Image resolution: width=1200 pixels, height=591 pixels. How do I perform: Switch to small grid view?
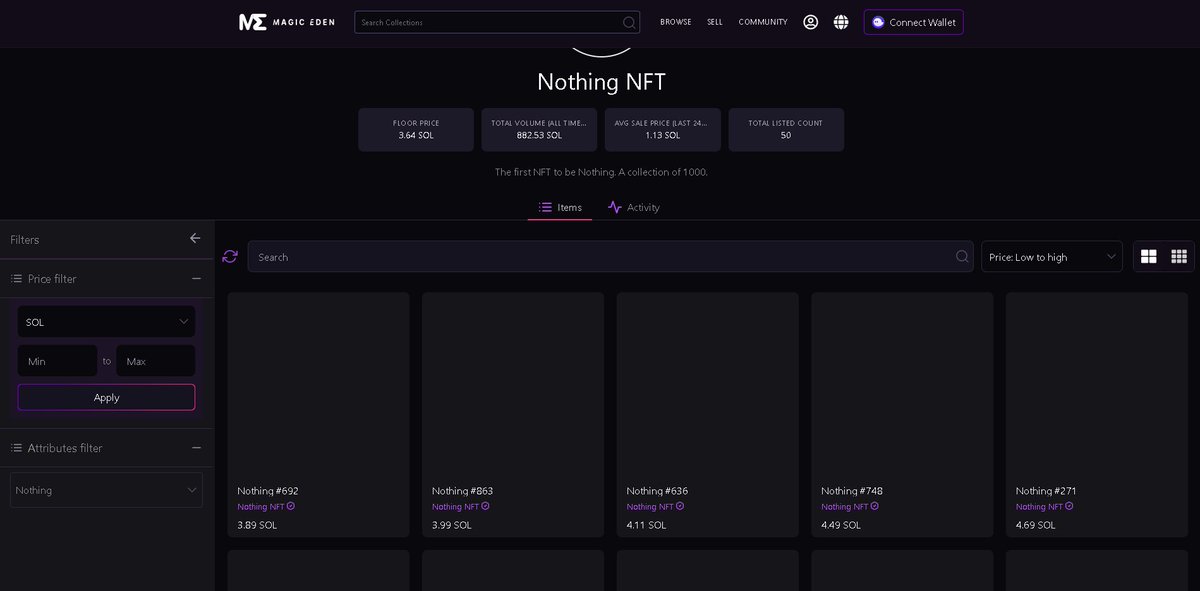click(x=1179, y=256)
